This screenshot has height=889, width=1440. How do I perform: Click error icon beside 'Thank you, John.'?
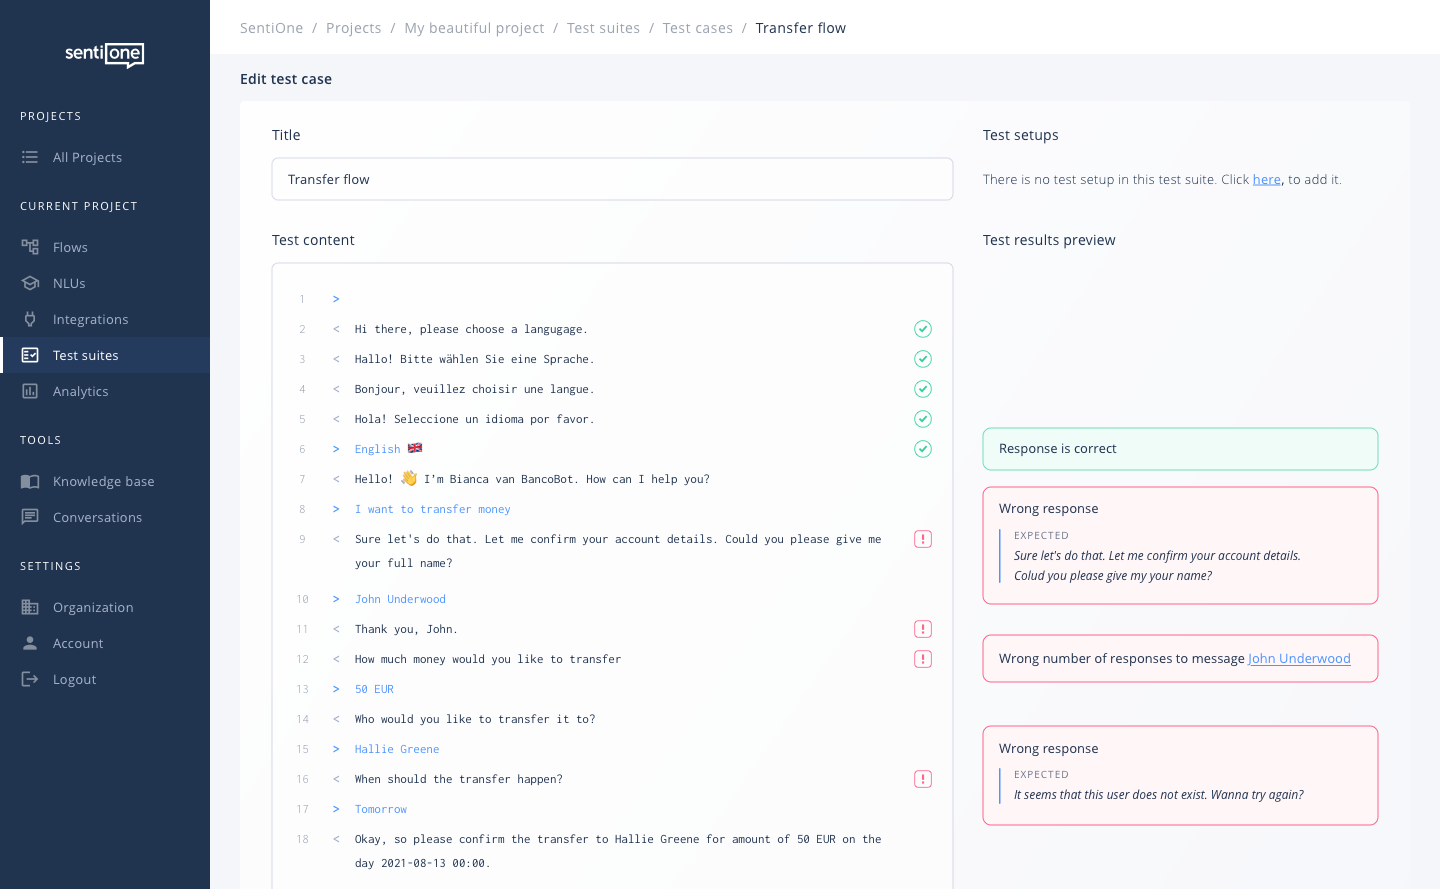pyautogui.click(x=923, y=629)
